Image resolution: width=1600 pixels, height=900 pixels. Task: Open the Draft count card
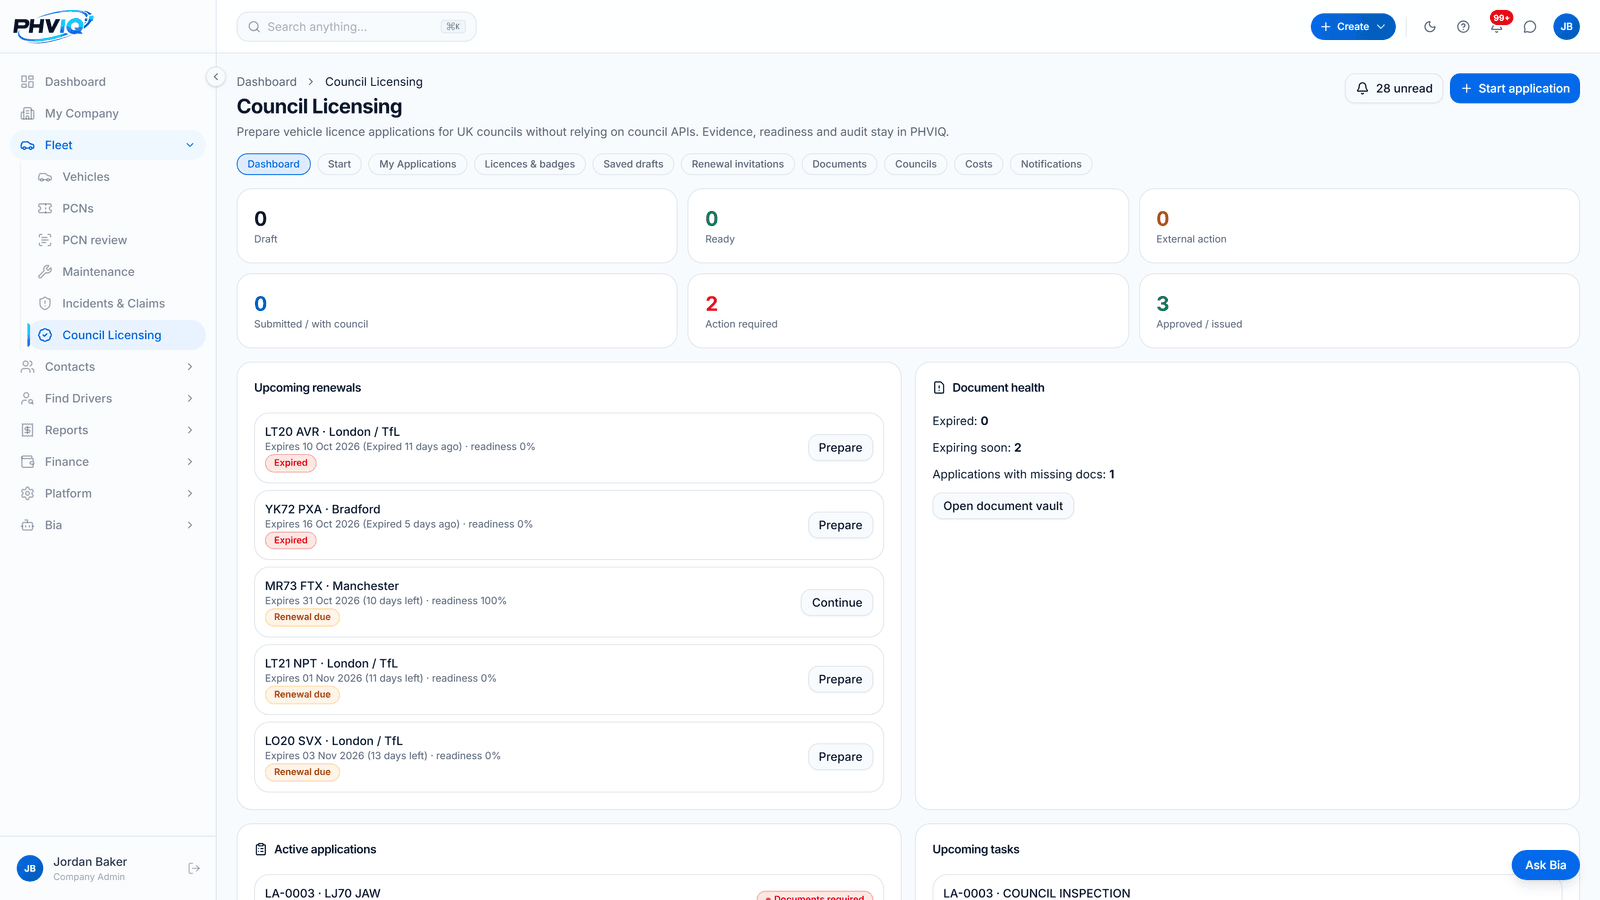[457, 226]
